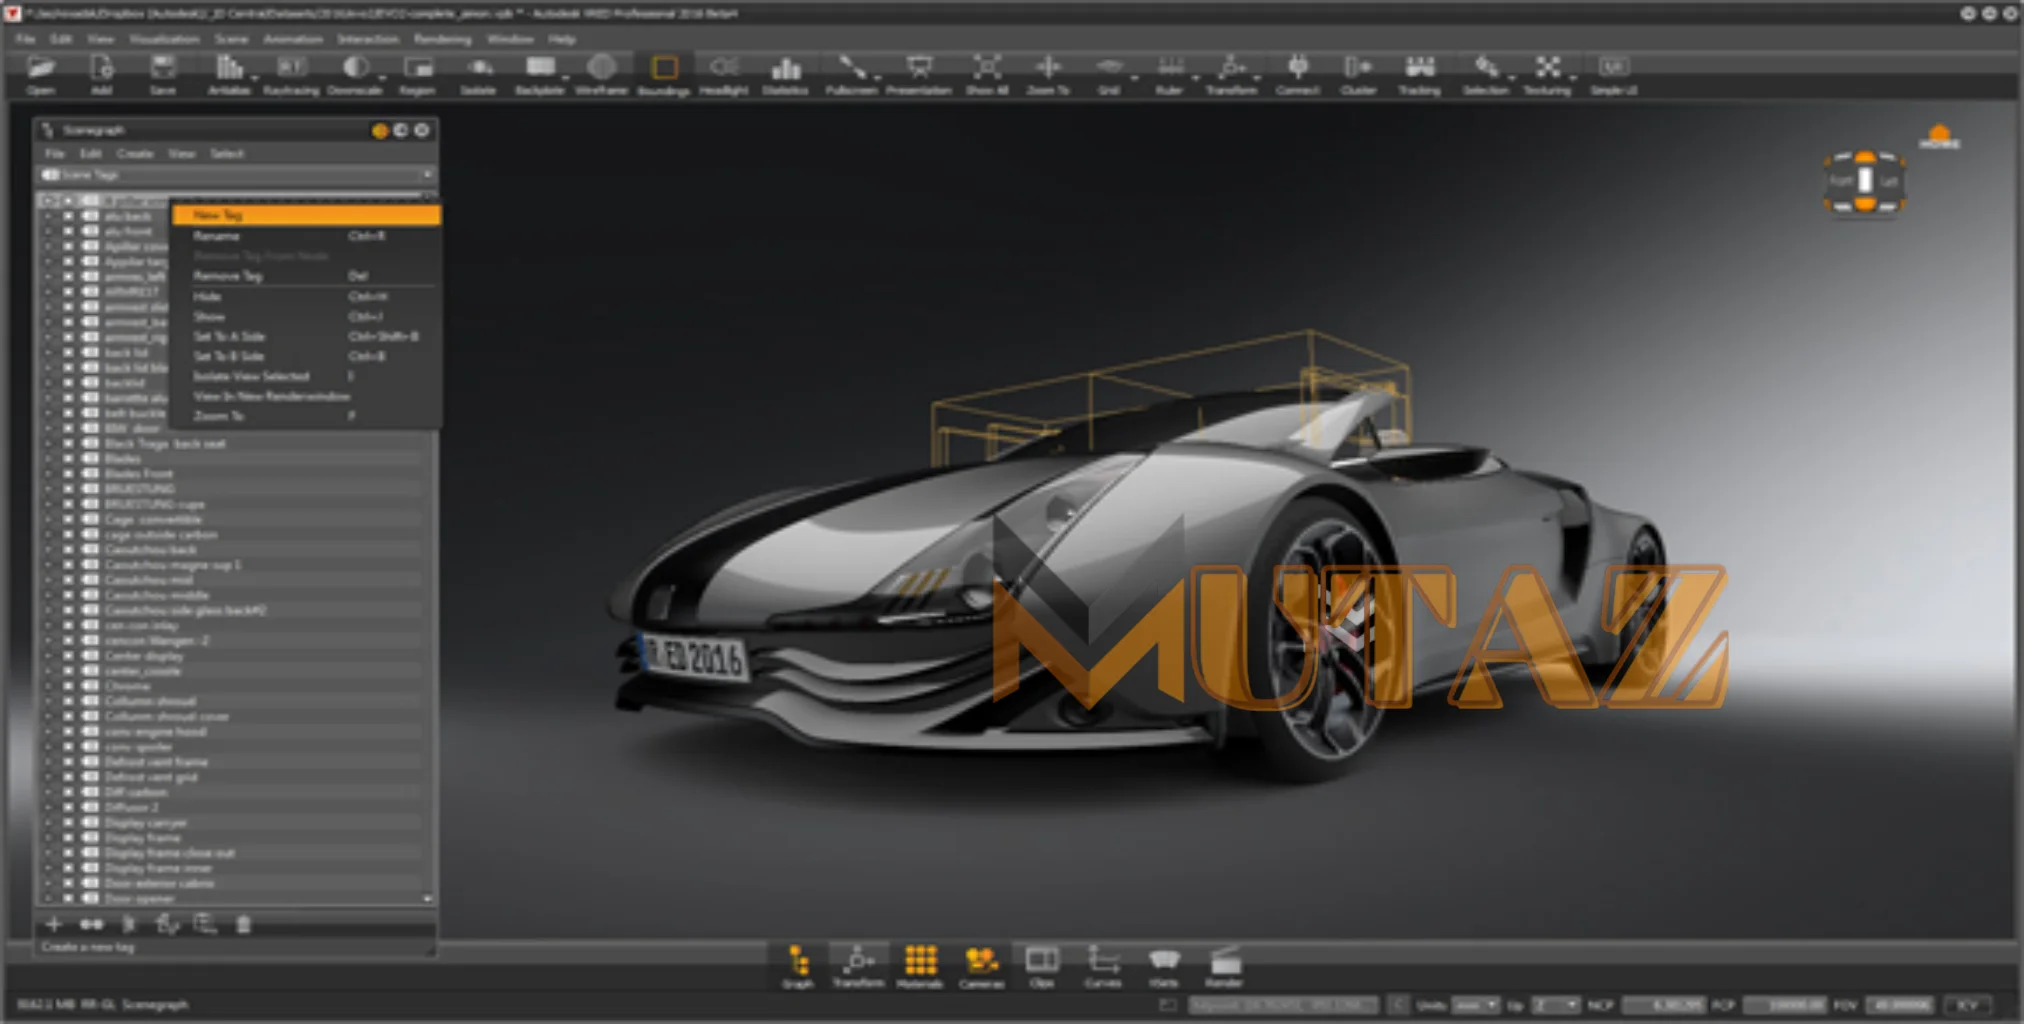Viewport: 2024px width, 1024px height.
Task: Select New Tag in context menu
Action: pyautogui.click(x=306, y=215)
